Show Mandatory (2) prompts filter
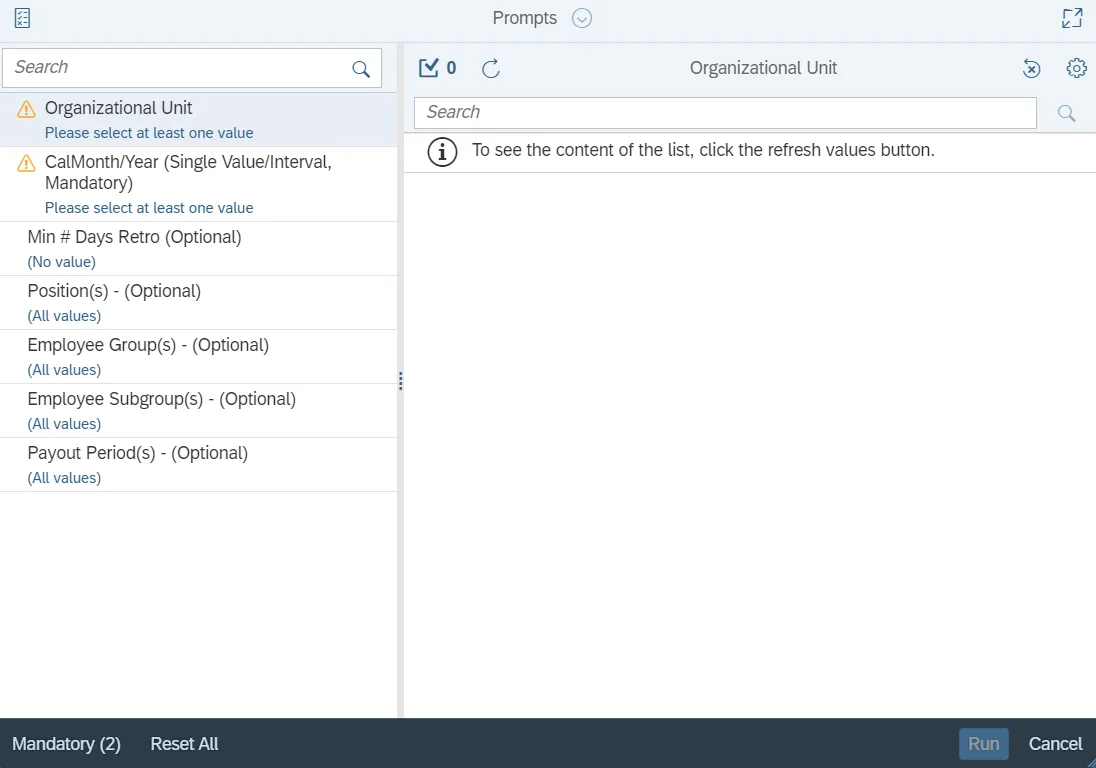 point(66,744)
